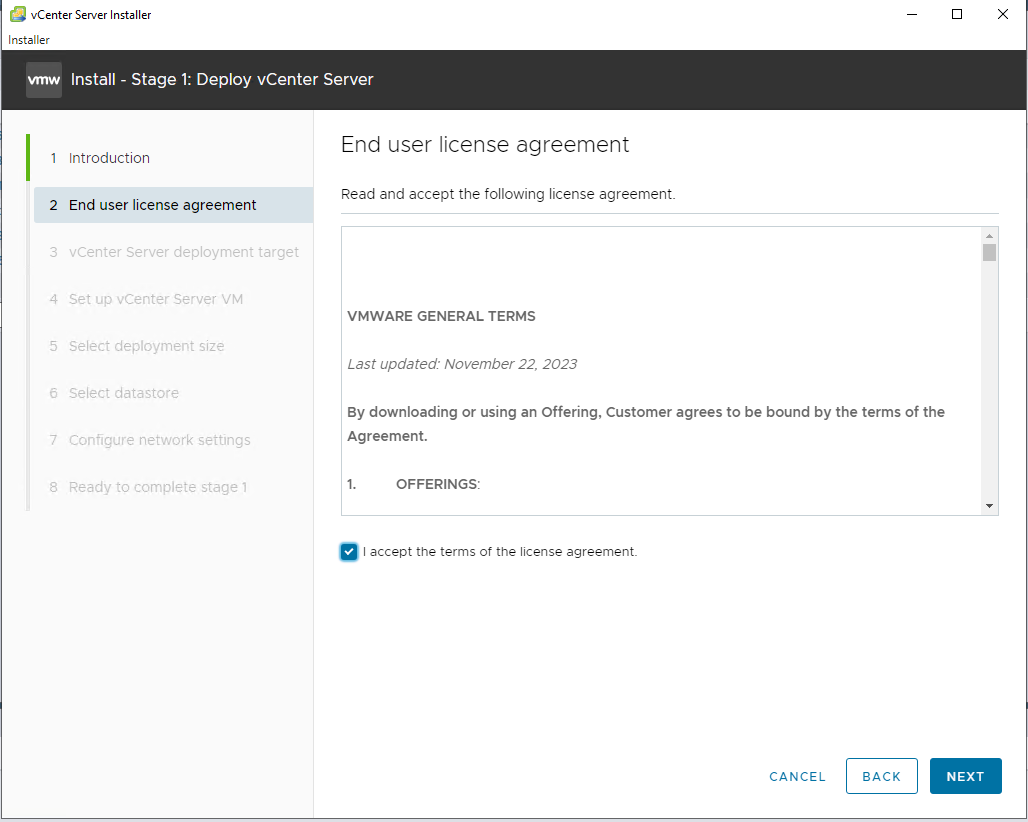Close the vCenter Server Installer window
Screen dimensions: 1028x822
1003,14
